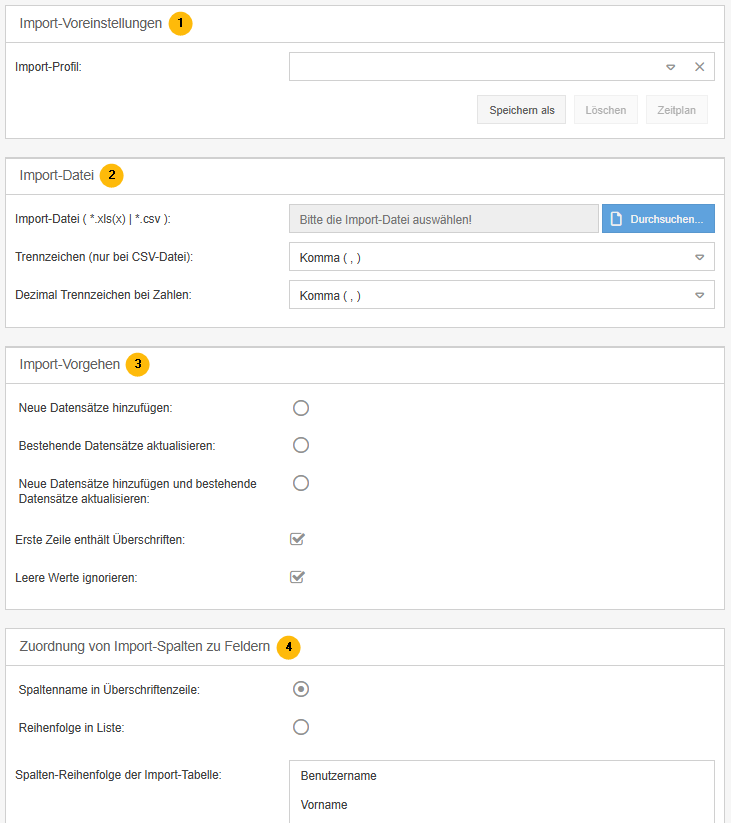
Task: Toggle 'Leere Werte ignorieren' checkbox
Action: click(297, 577)
